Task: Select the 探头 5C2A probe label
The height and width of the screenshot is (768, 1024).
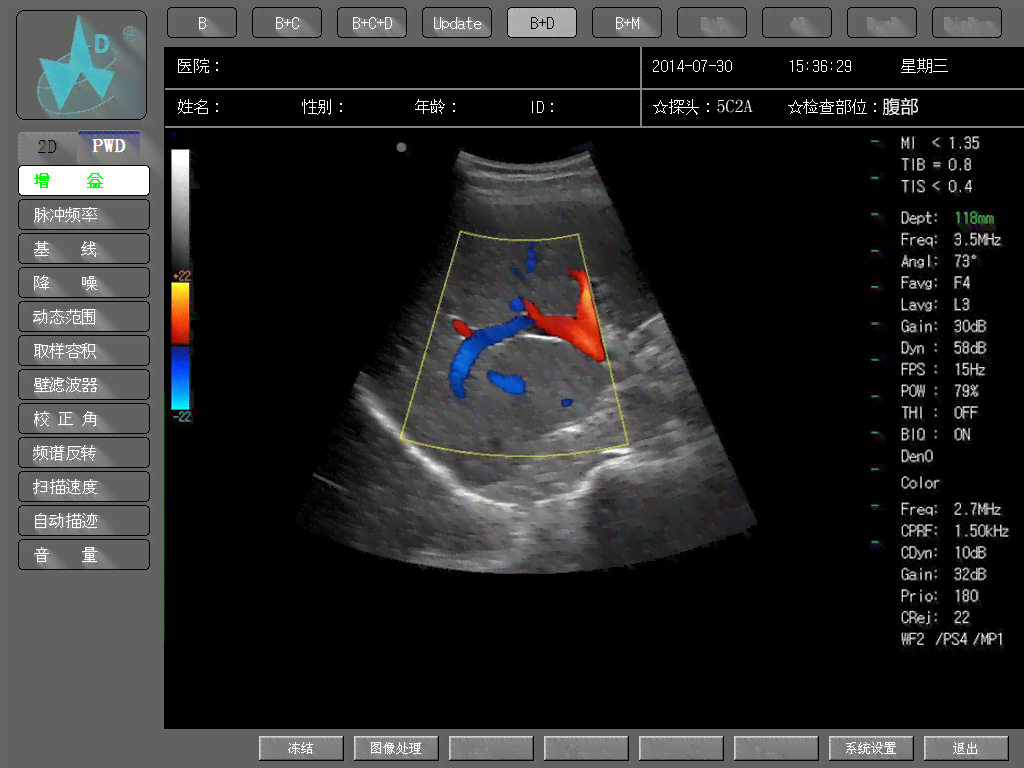Action: pos(703,107)
